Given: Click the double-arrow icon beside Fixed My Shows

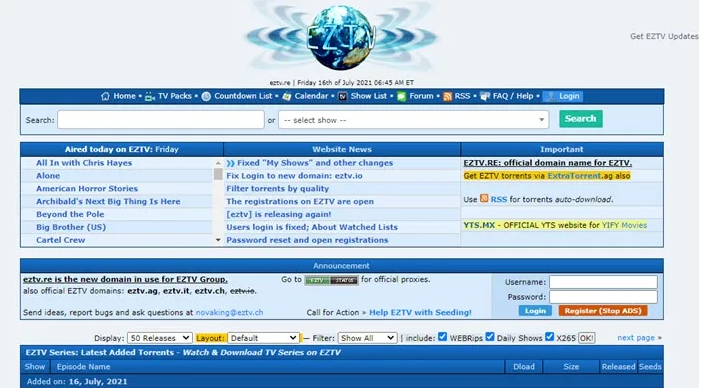Looking at the screenshot, I should point(230,163).
